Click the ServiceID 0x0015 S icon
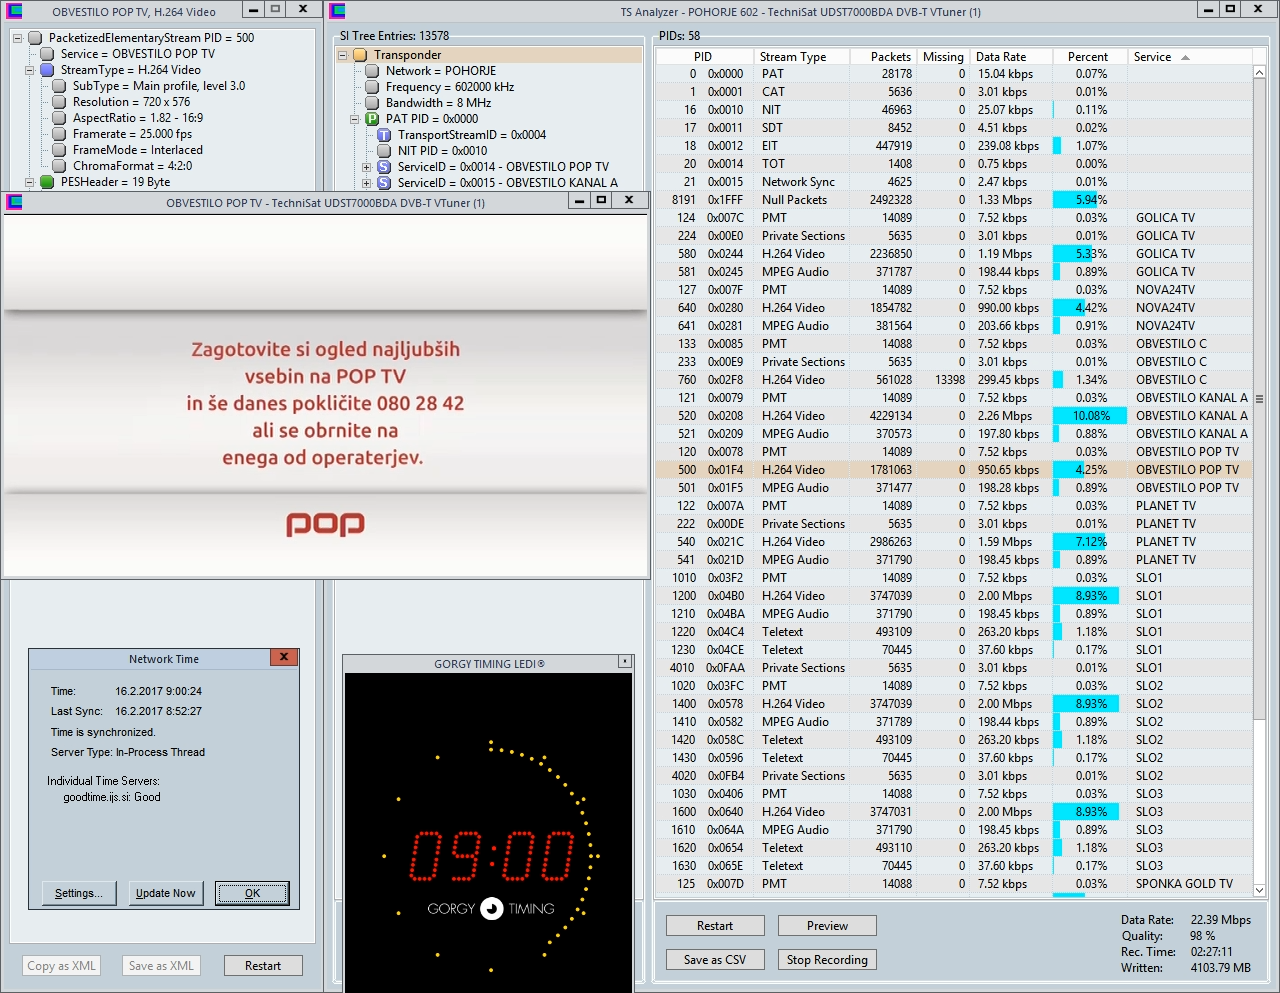Screen dimensions: 1280x993 [x=384, y=183]
